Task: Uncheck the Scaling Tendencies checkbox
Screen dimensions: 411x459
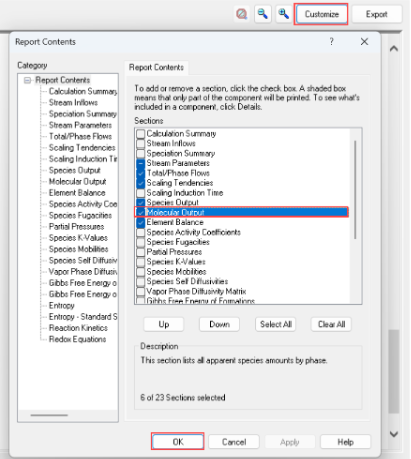Action: pyautogui.click(x=141, y=183)
